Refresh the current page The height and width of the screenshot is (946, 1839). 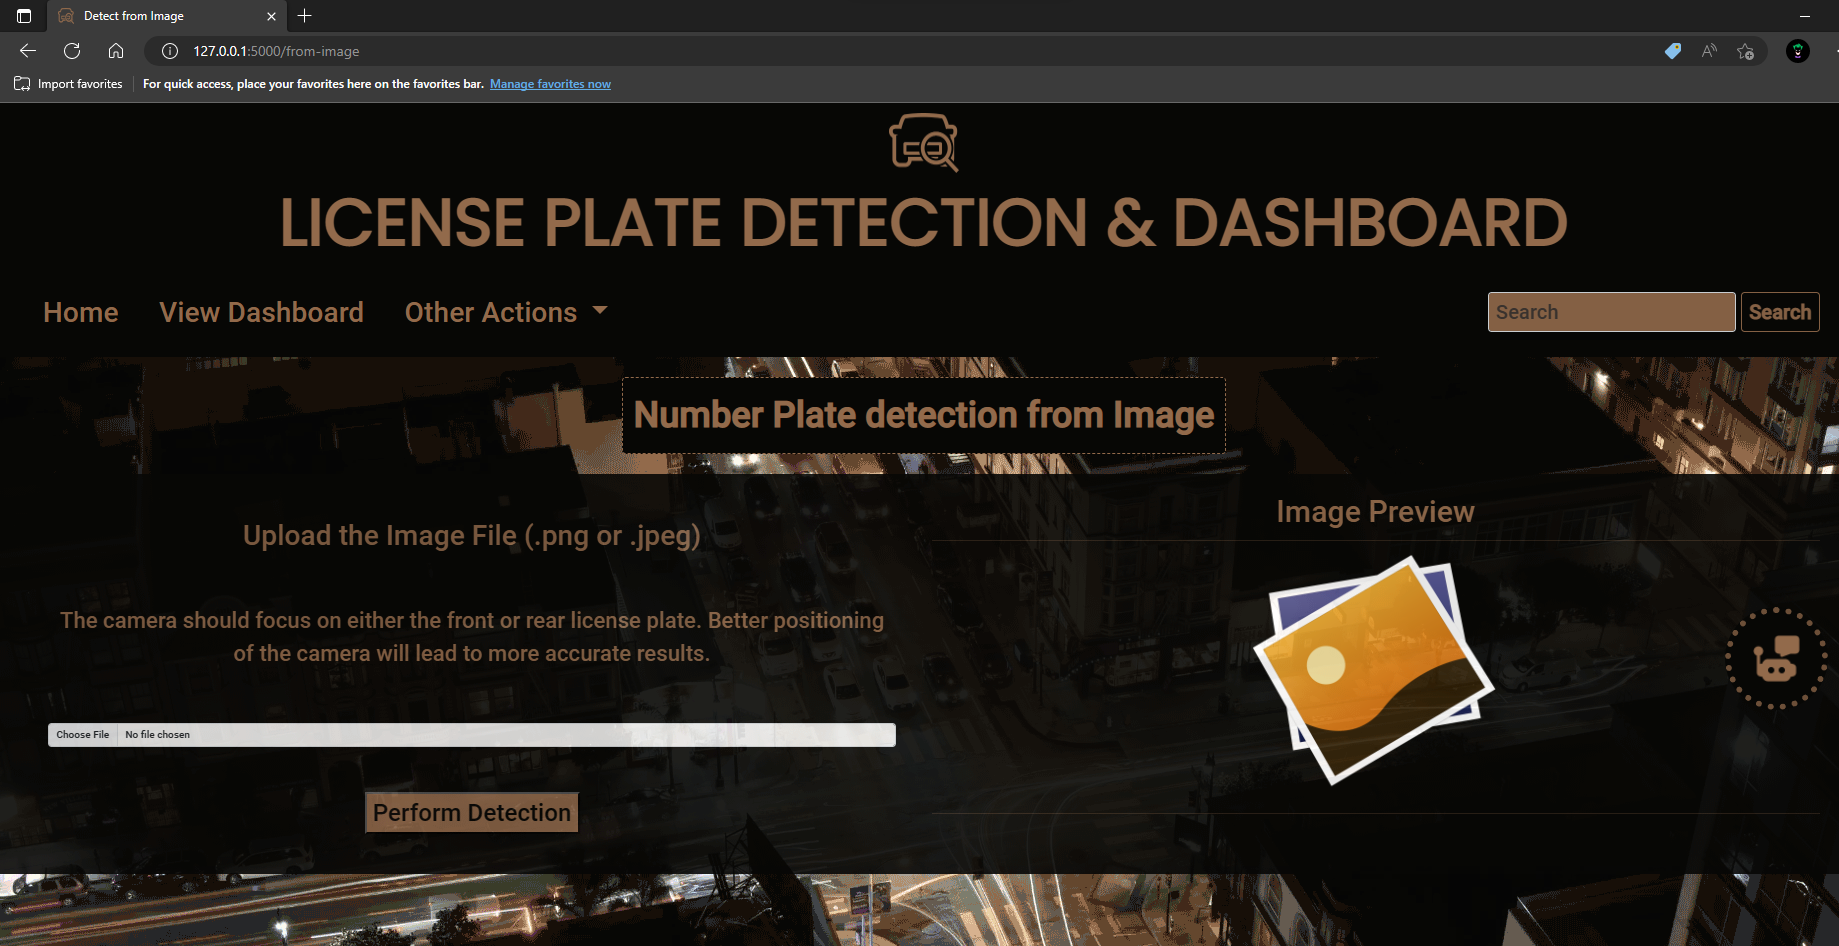(71, 51)
